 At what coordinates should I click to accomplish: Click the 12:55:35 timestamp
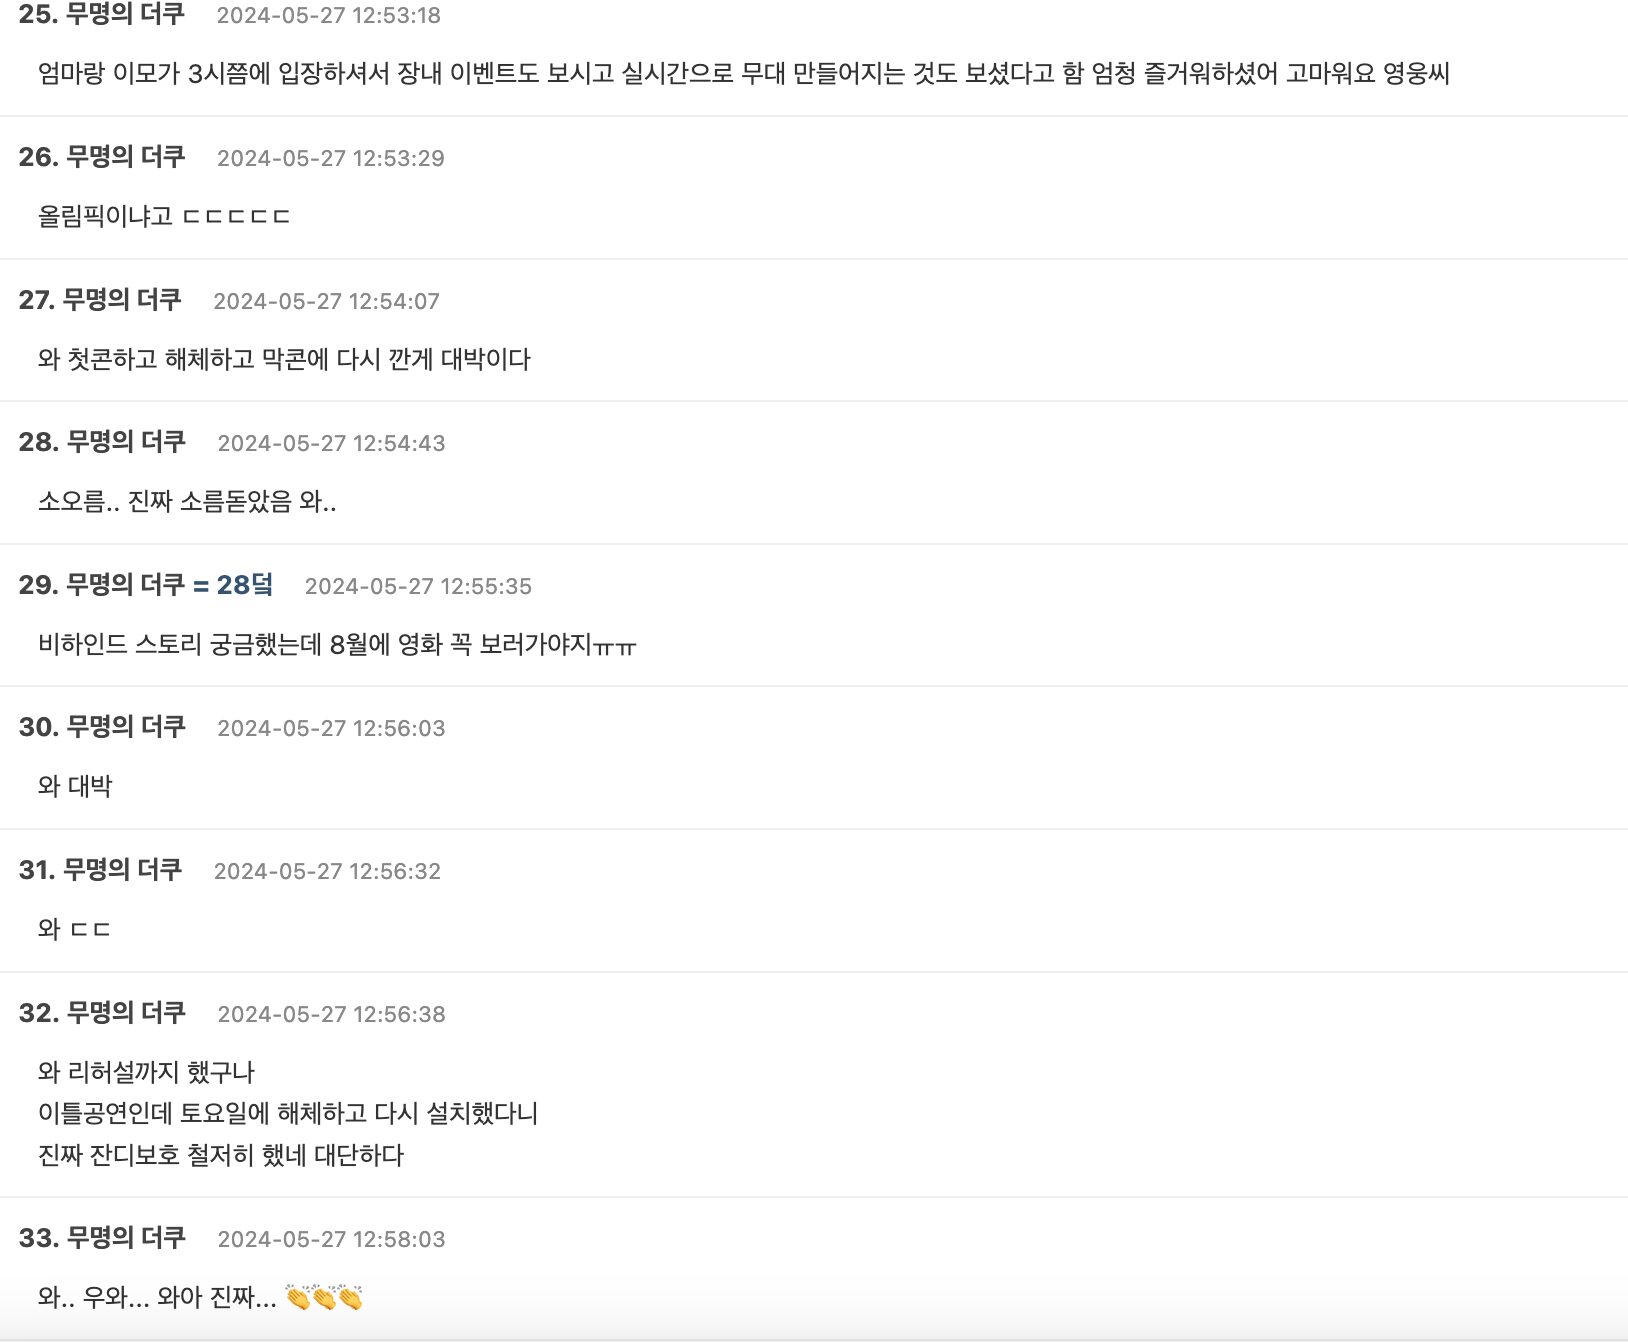(x=418, y=586)
